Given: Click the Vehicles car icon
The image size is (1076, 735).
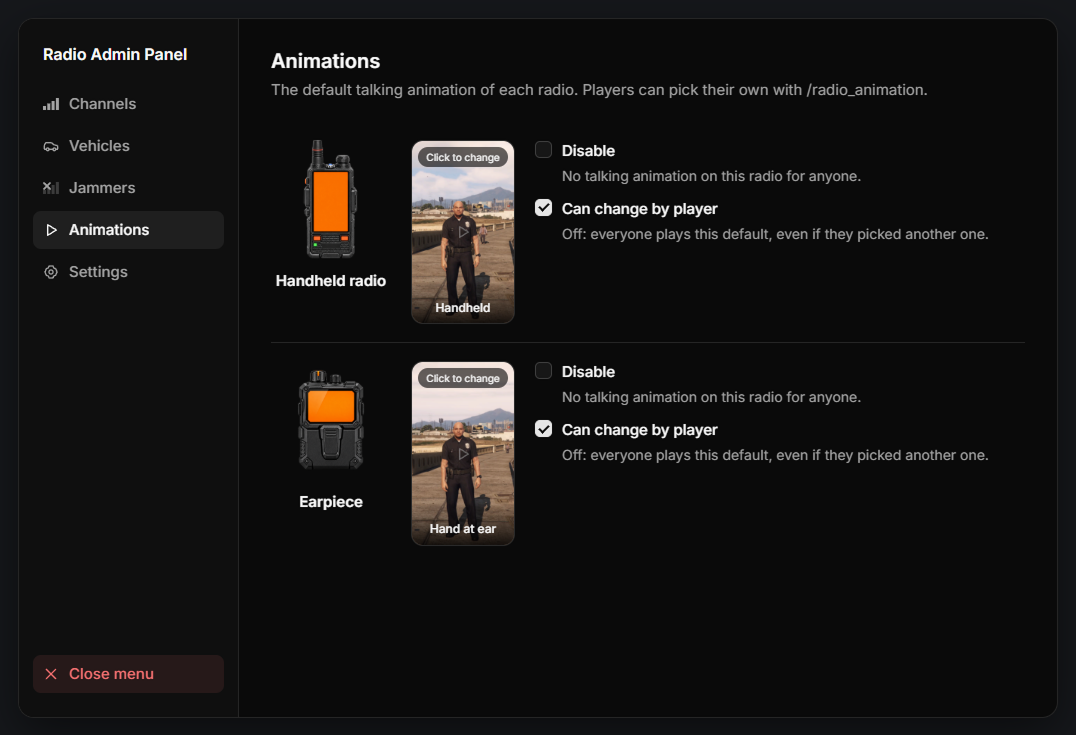Looking at the screenshot, I should point(51,146).
